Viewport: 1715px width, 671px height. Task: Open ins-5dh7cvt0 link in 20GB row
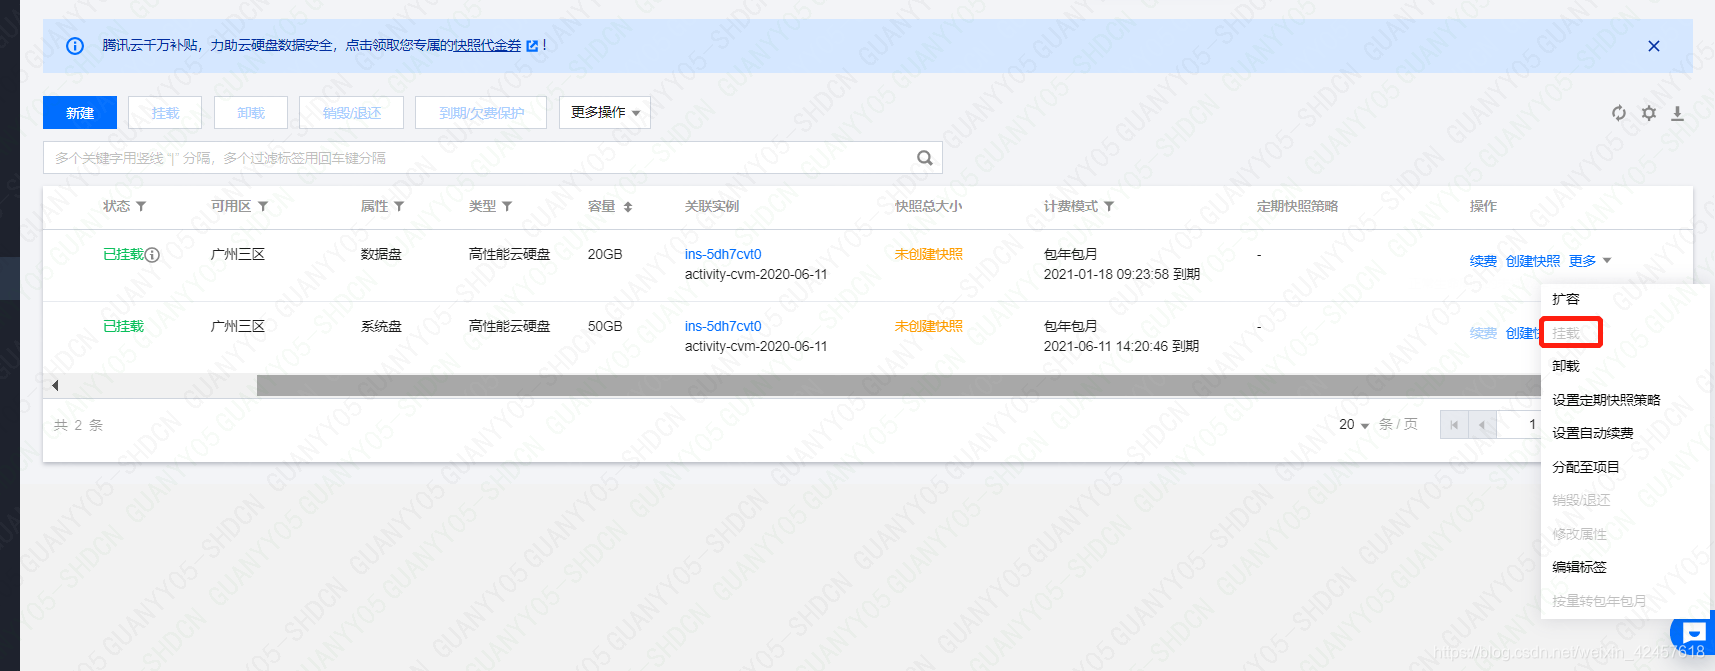(723, 255)
